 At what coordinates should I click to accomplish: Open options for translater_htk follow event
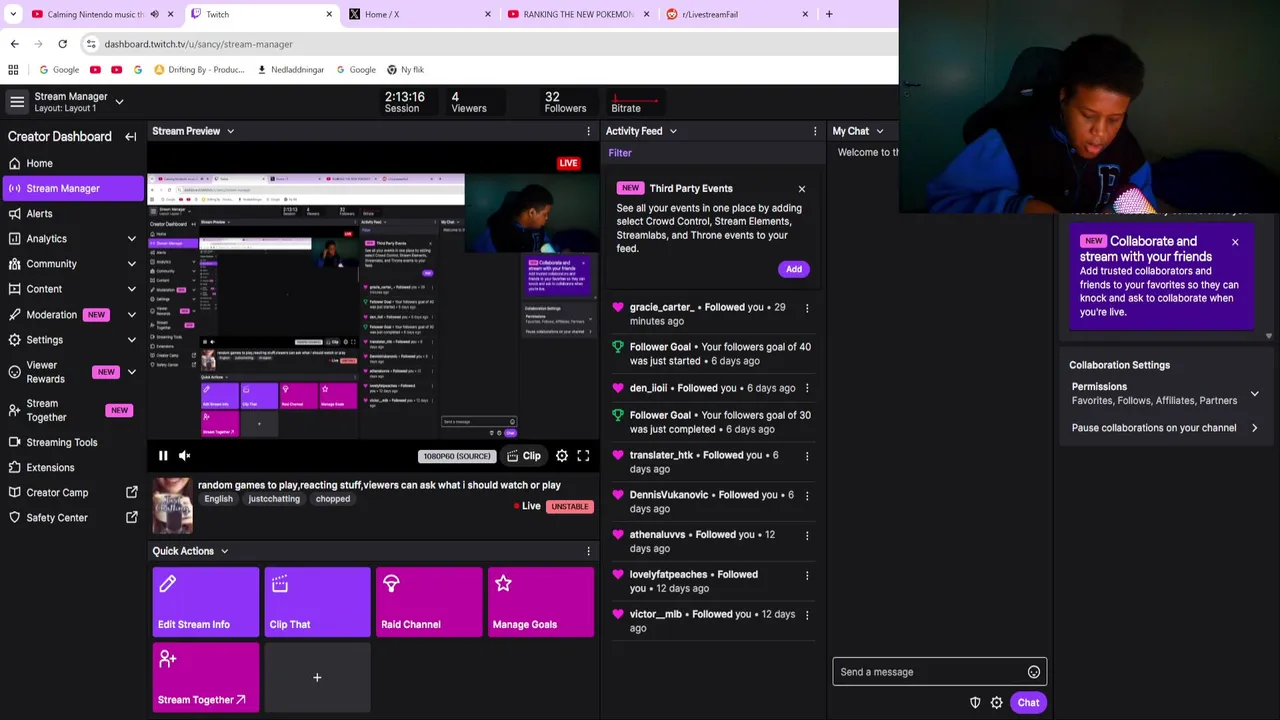[807, 456]
